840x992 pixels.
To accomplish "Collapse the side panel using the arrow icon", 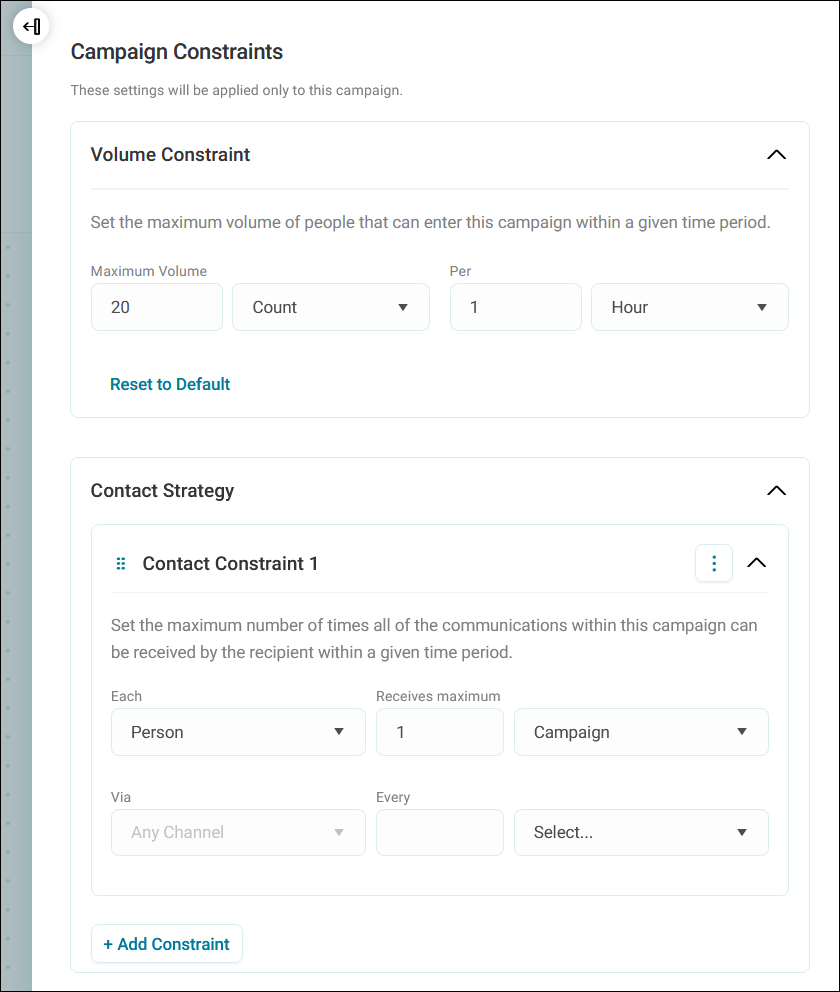I will 31,27.
